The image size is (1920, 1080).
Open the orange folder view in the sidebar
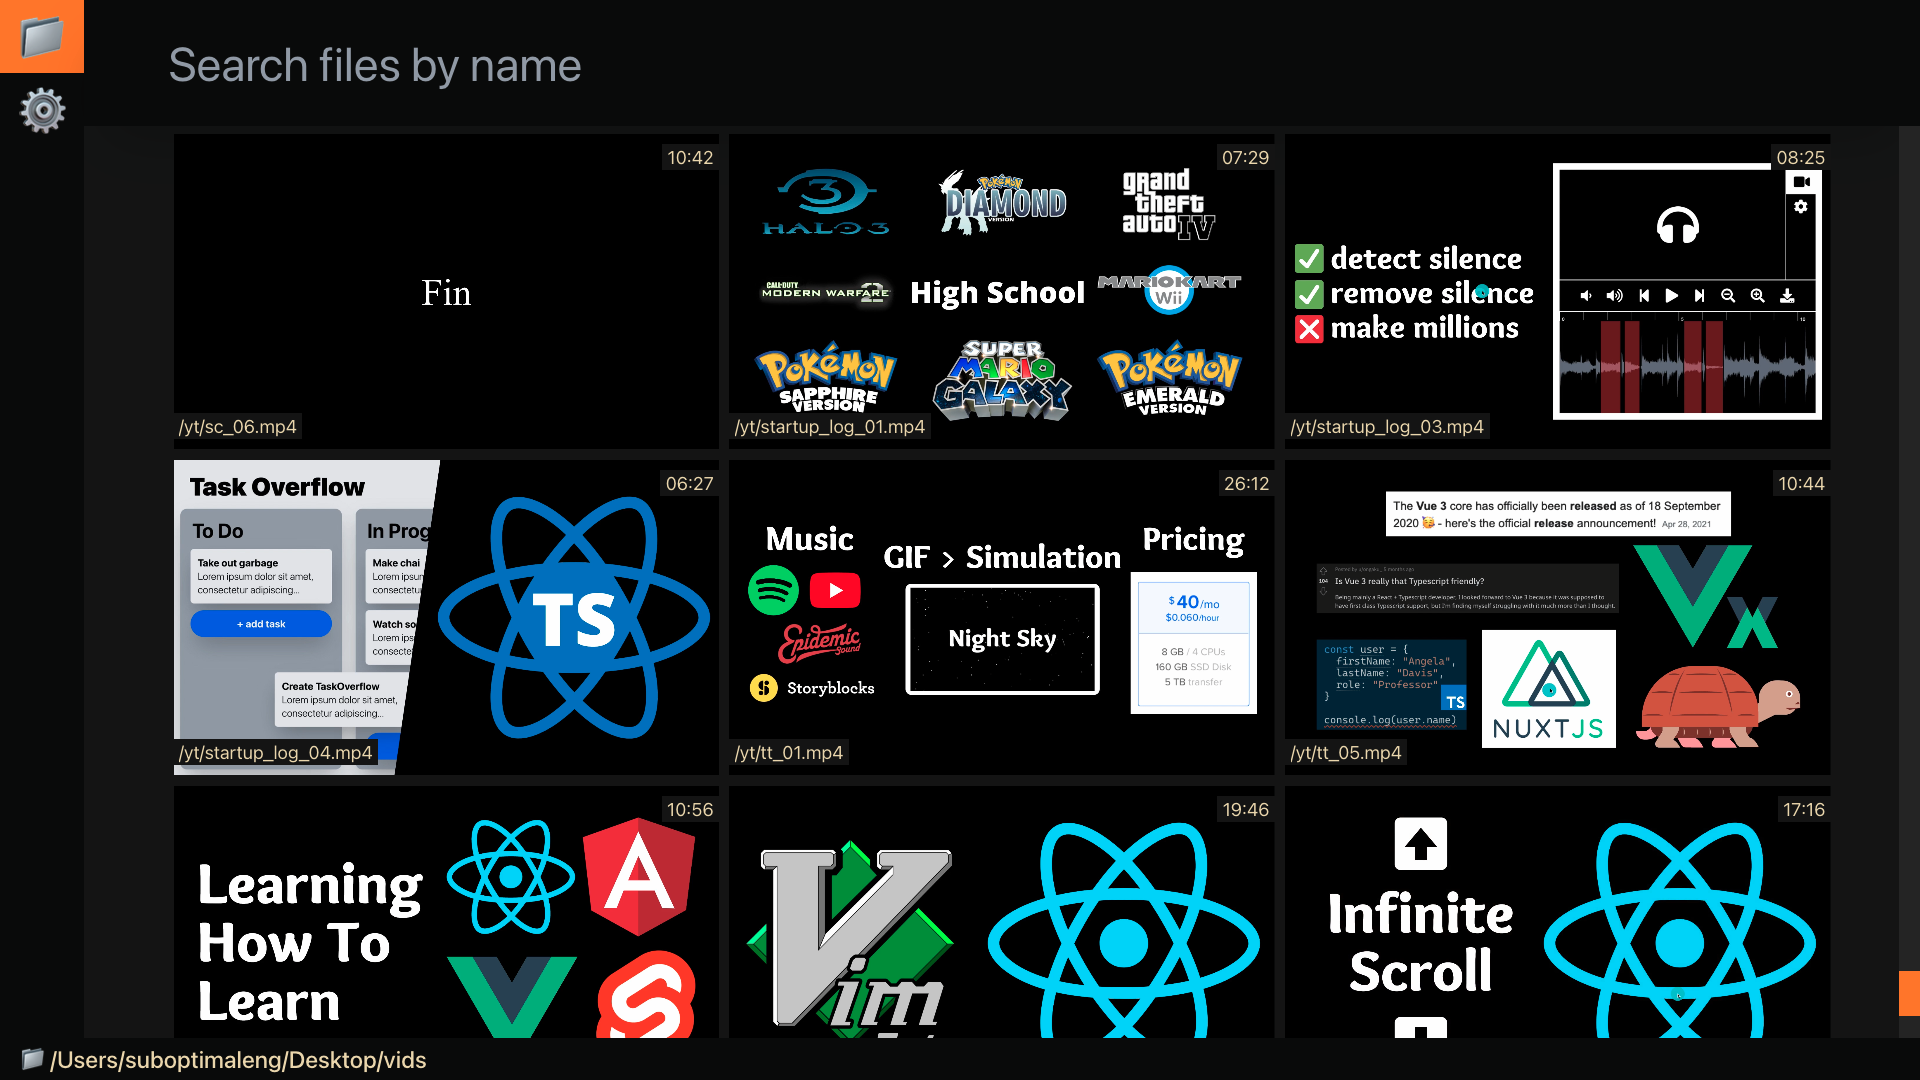[42, 37]
